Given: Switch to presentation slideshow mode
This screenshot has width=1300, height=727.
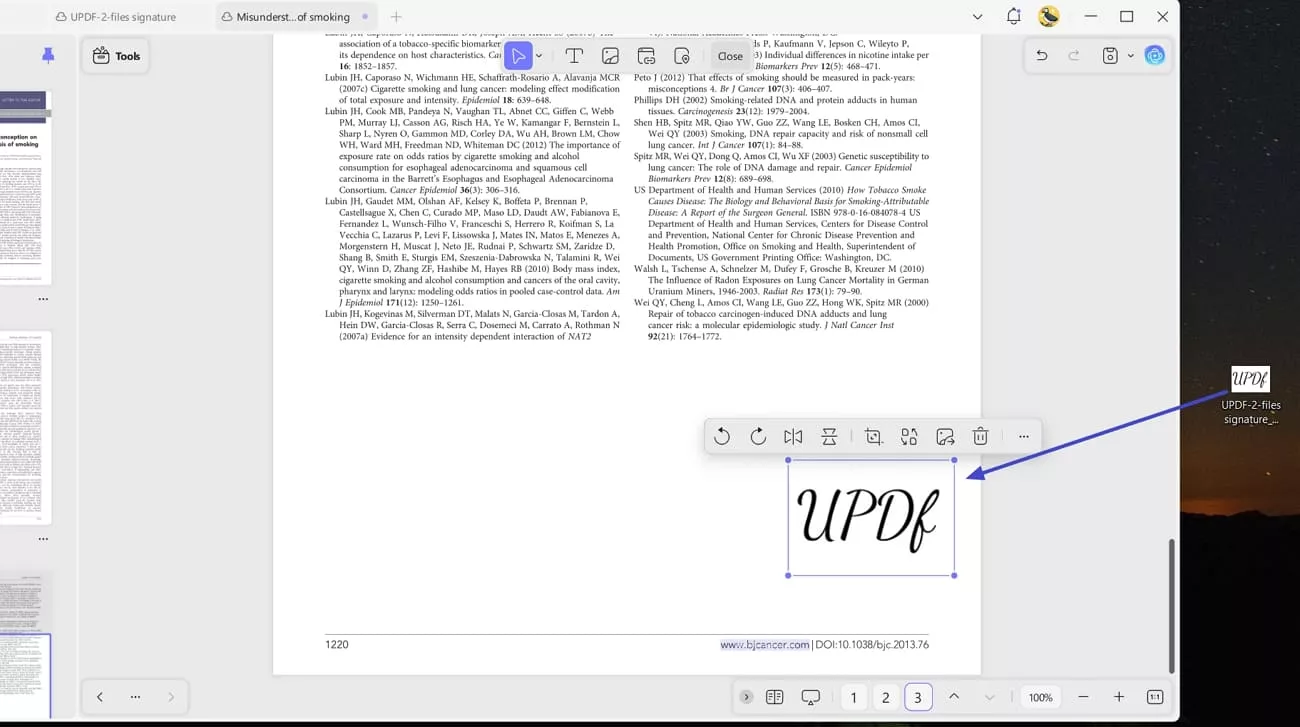Looking at the screenshot, I should pyautogui.click(x=810, y=696).
